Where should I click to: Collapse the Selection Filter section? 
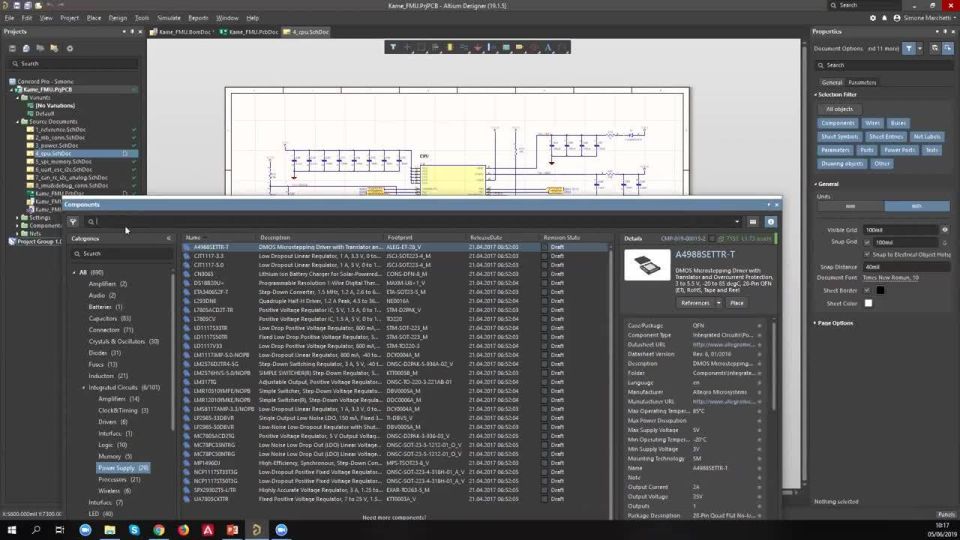tap(816, 95)
